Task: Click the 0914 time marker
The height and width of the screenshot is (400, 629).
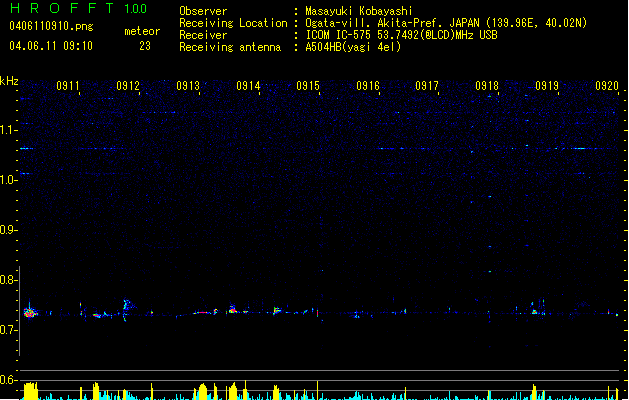Action: point(248,86)
